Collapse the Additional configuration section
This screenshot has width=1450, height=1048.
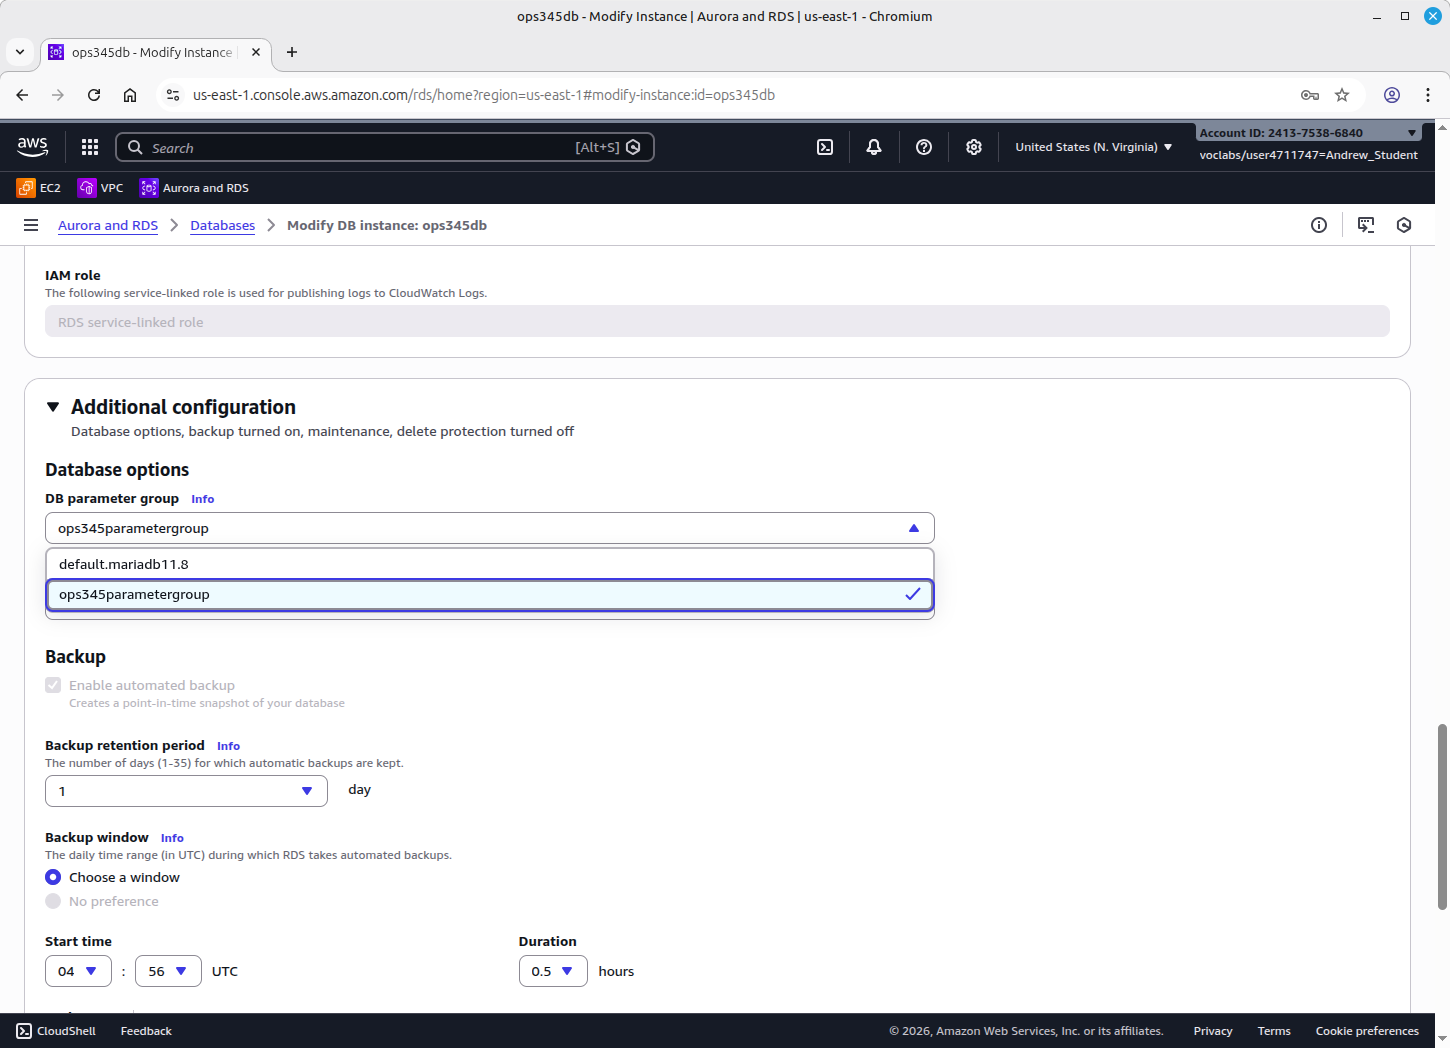click(x=53, y=407)
